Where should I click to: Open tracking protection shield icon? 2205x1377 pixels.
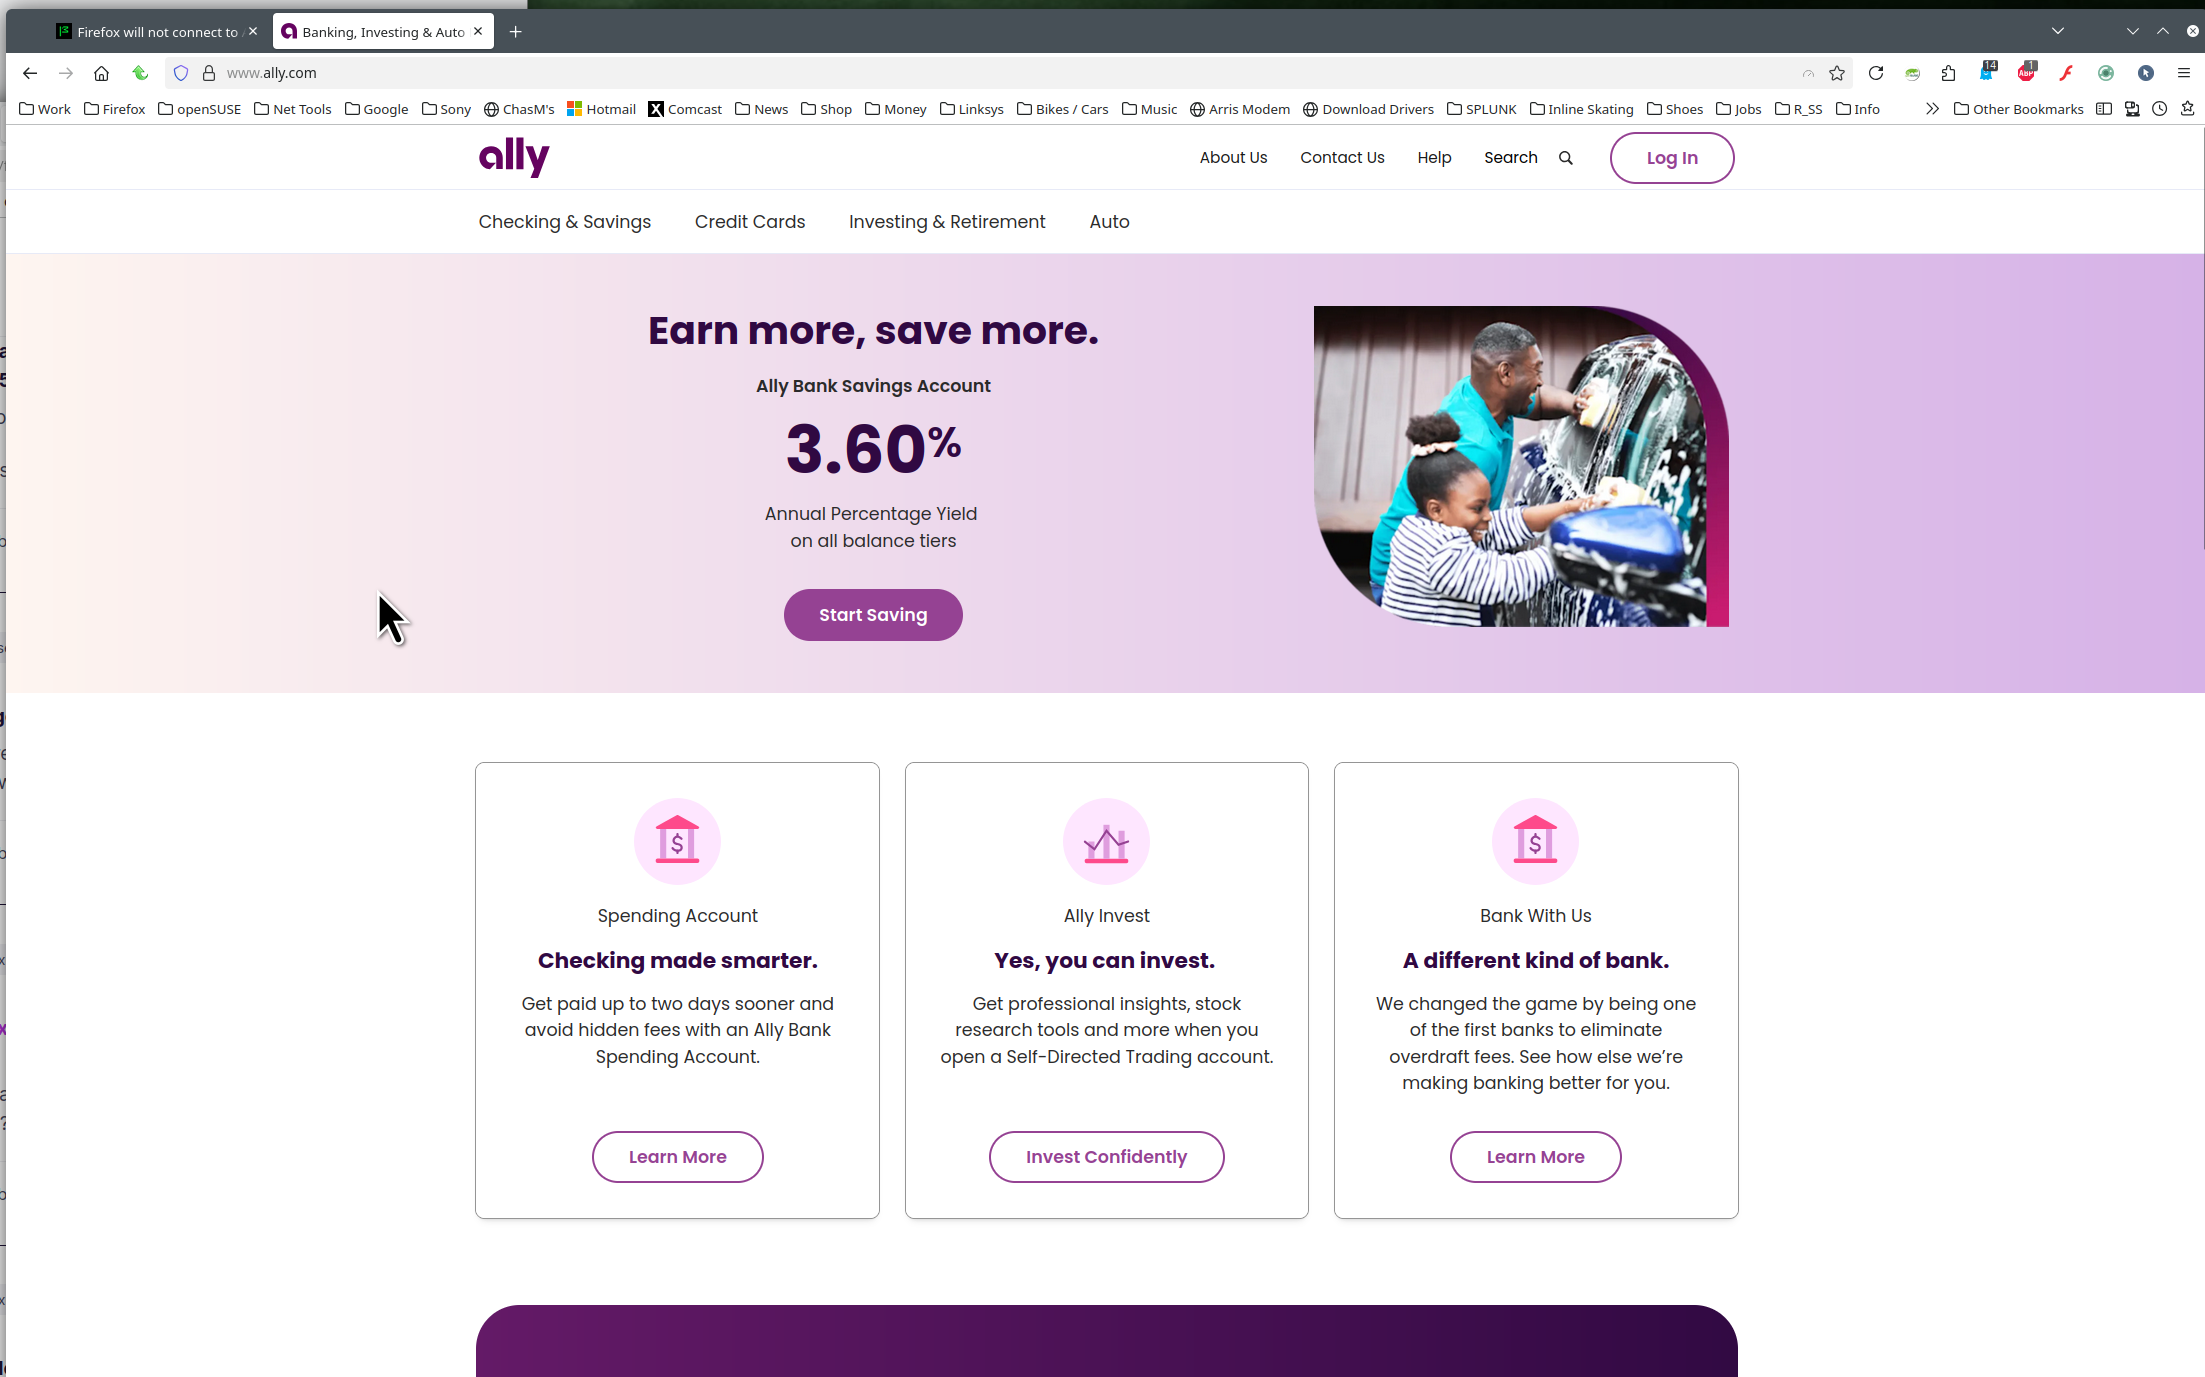tap(181, 73)
